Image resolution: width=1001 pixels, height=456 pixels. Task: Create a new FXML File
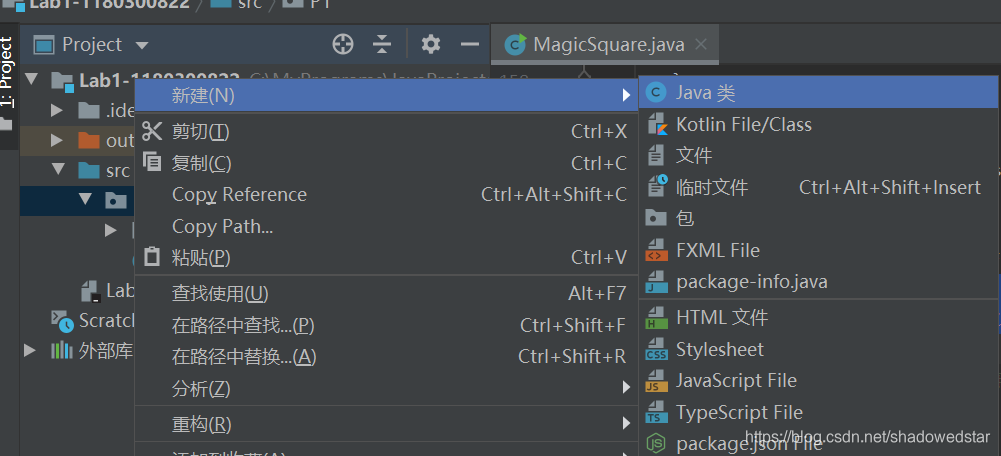tap(819, 250)
